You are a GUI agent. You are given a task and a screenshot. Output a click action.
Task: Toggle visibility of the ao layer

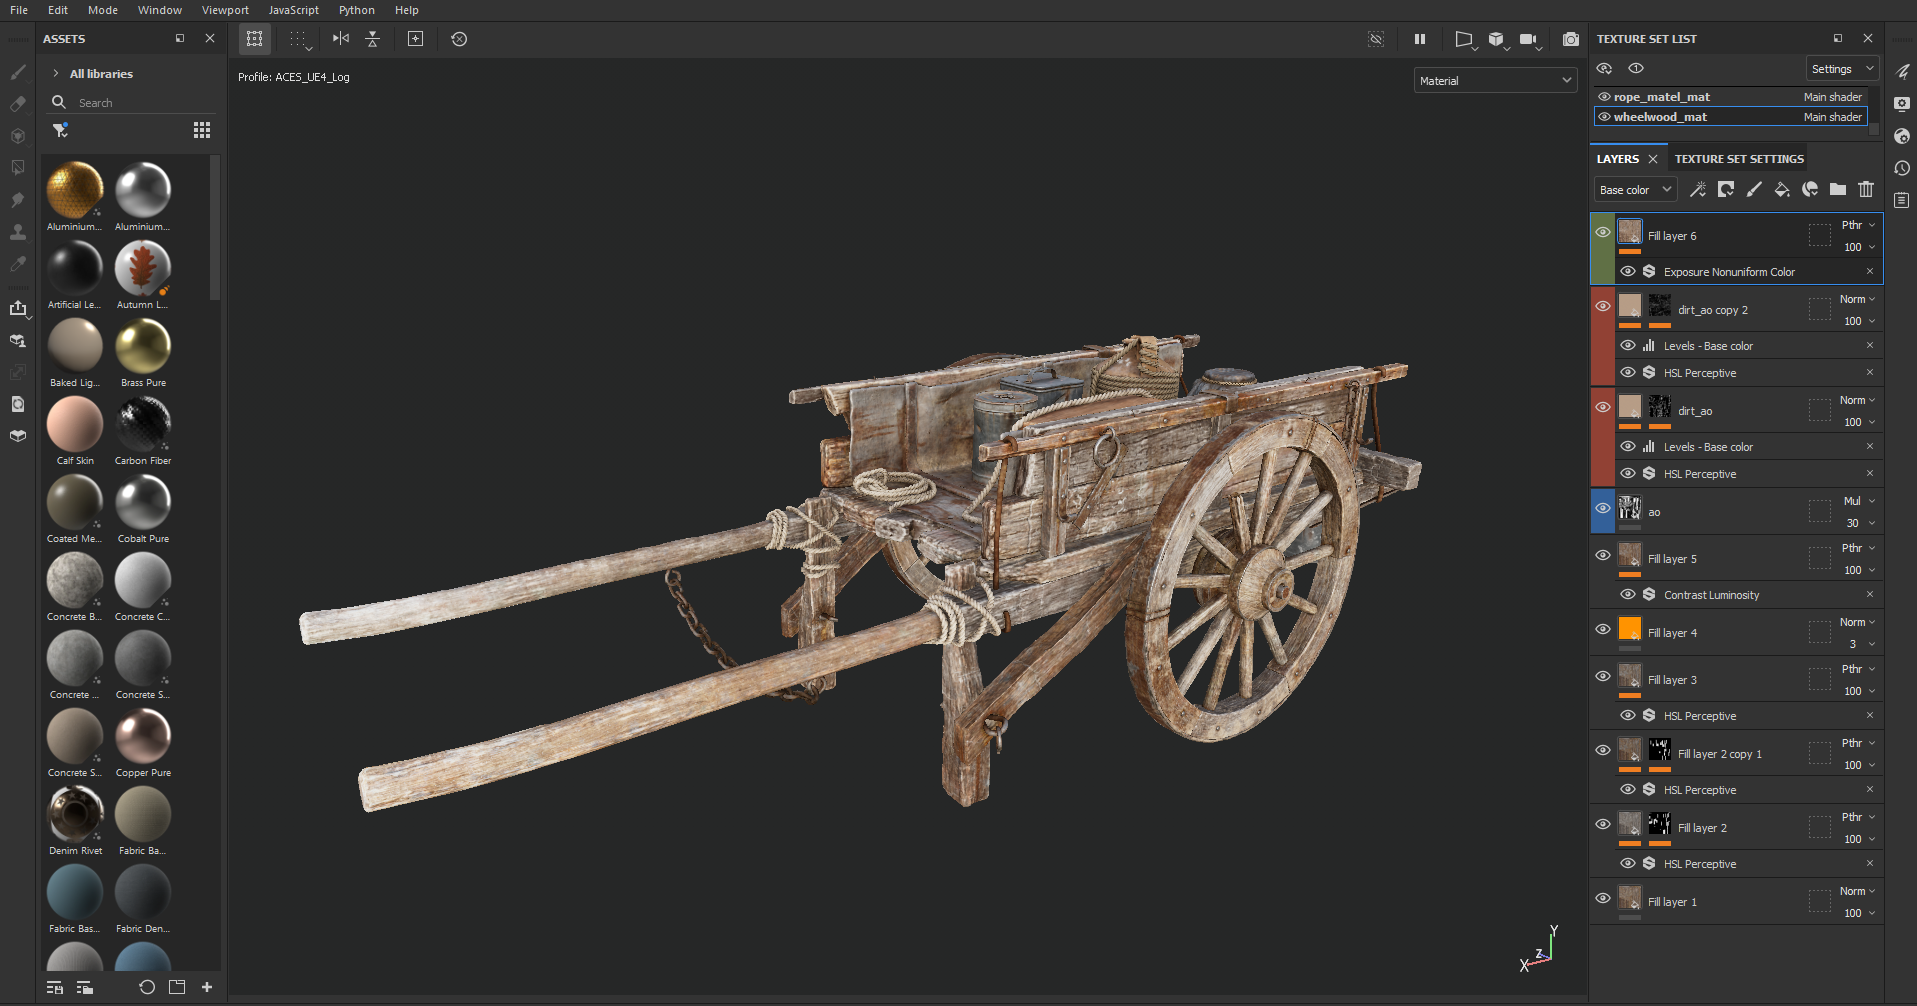coord(1603,508)
